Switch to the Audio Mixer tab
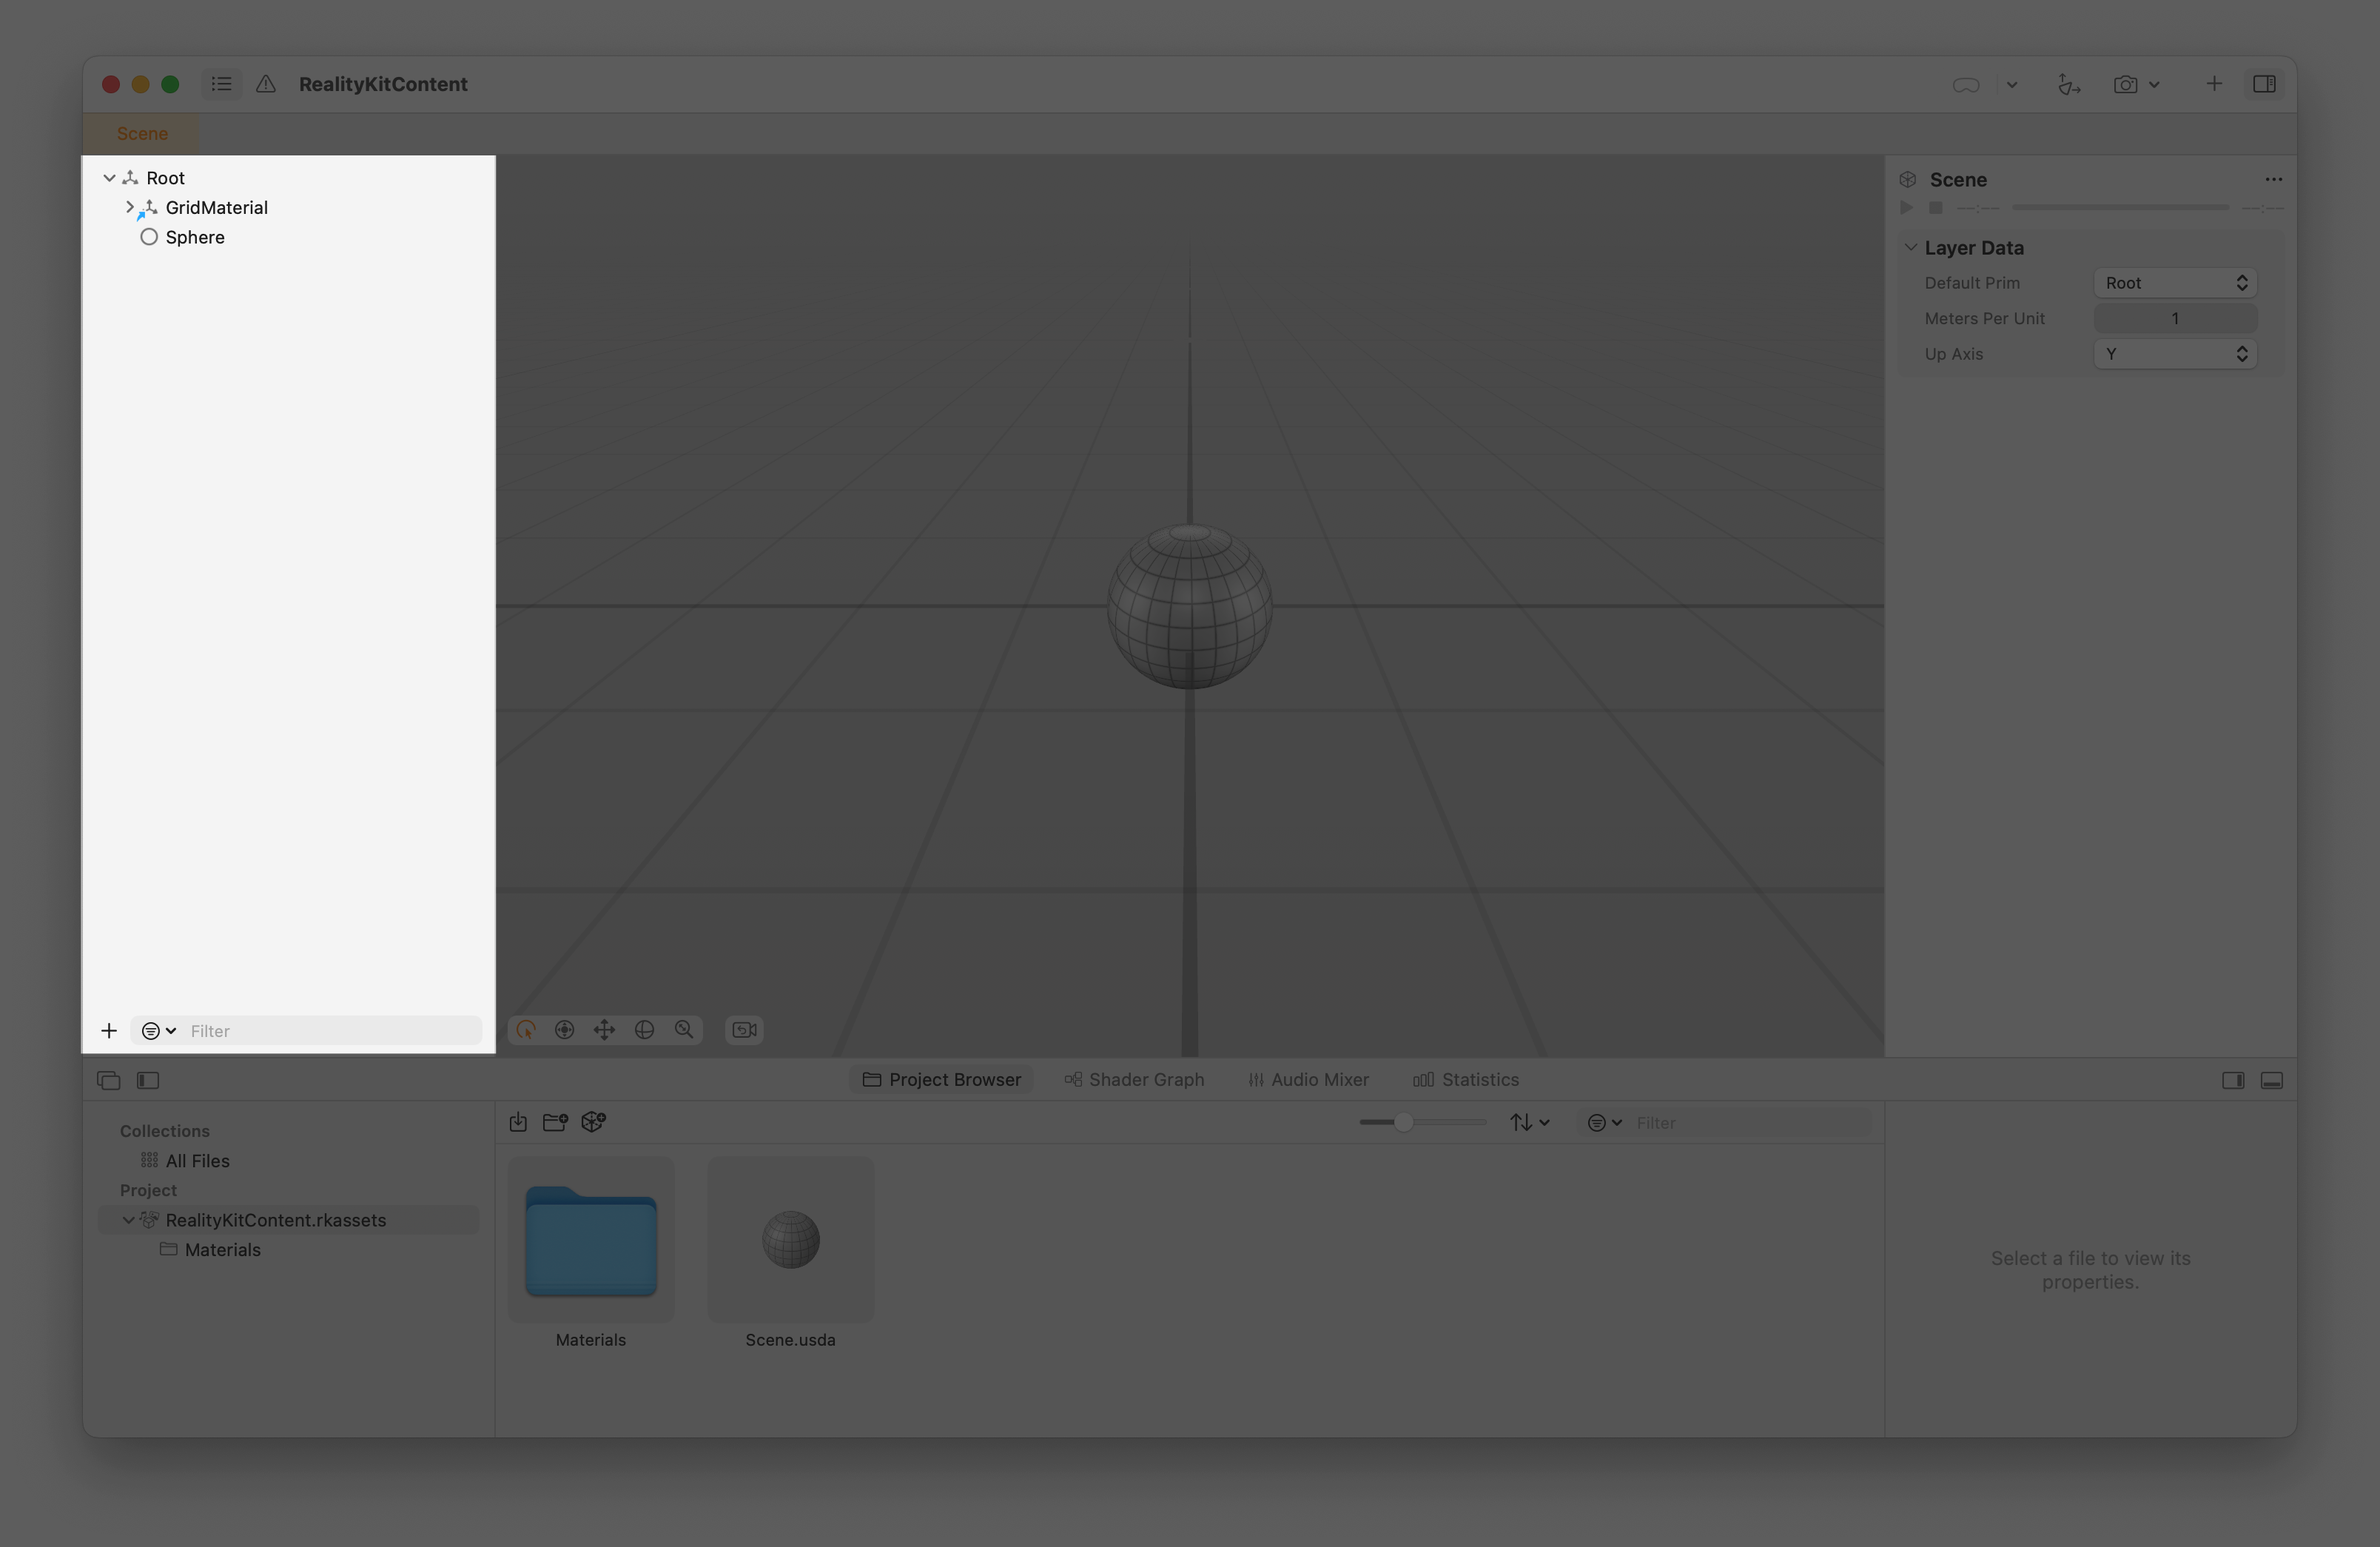Screen dimensions: 2380x1547 [1308, 1079]
